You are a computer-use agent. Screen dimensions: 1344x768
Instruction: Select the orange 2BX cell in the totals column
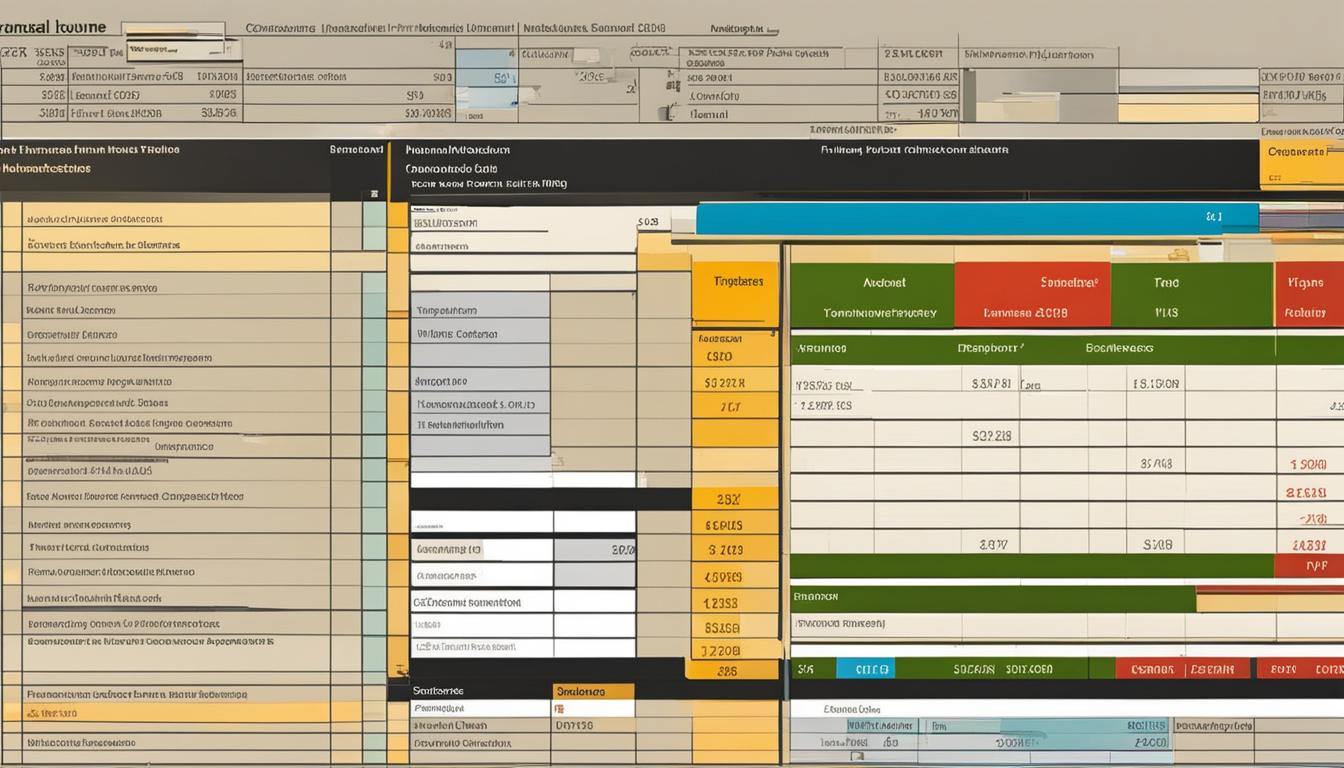click(733, 498)
